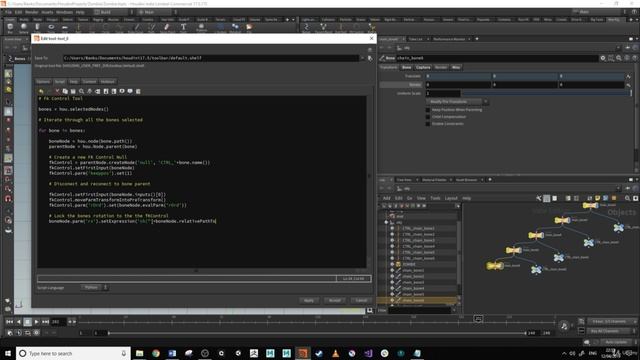Image resolution: width=640 pixels, height=360 pixels.
Task: Click the grid list mode icon in the network toolbar
Action: pyautogui.click(x=547, y=198)
